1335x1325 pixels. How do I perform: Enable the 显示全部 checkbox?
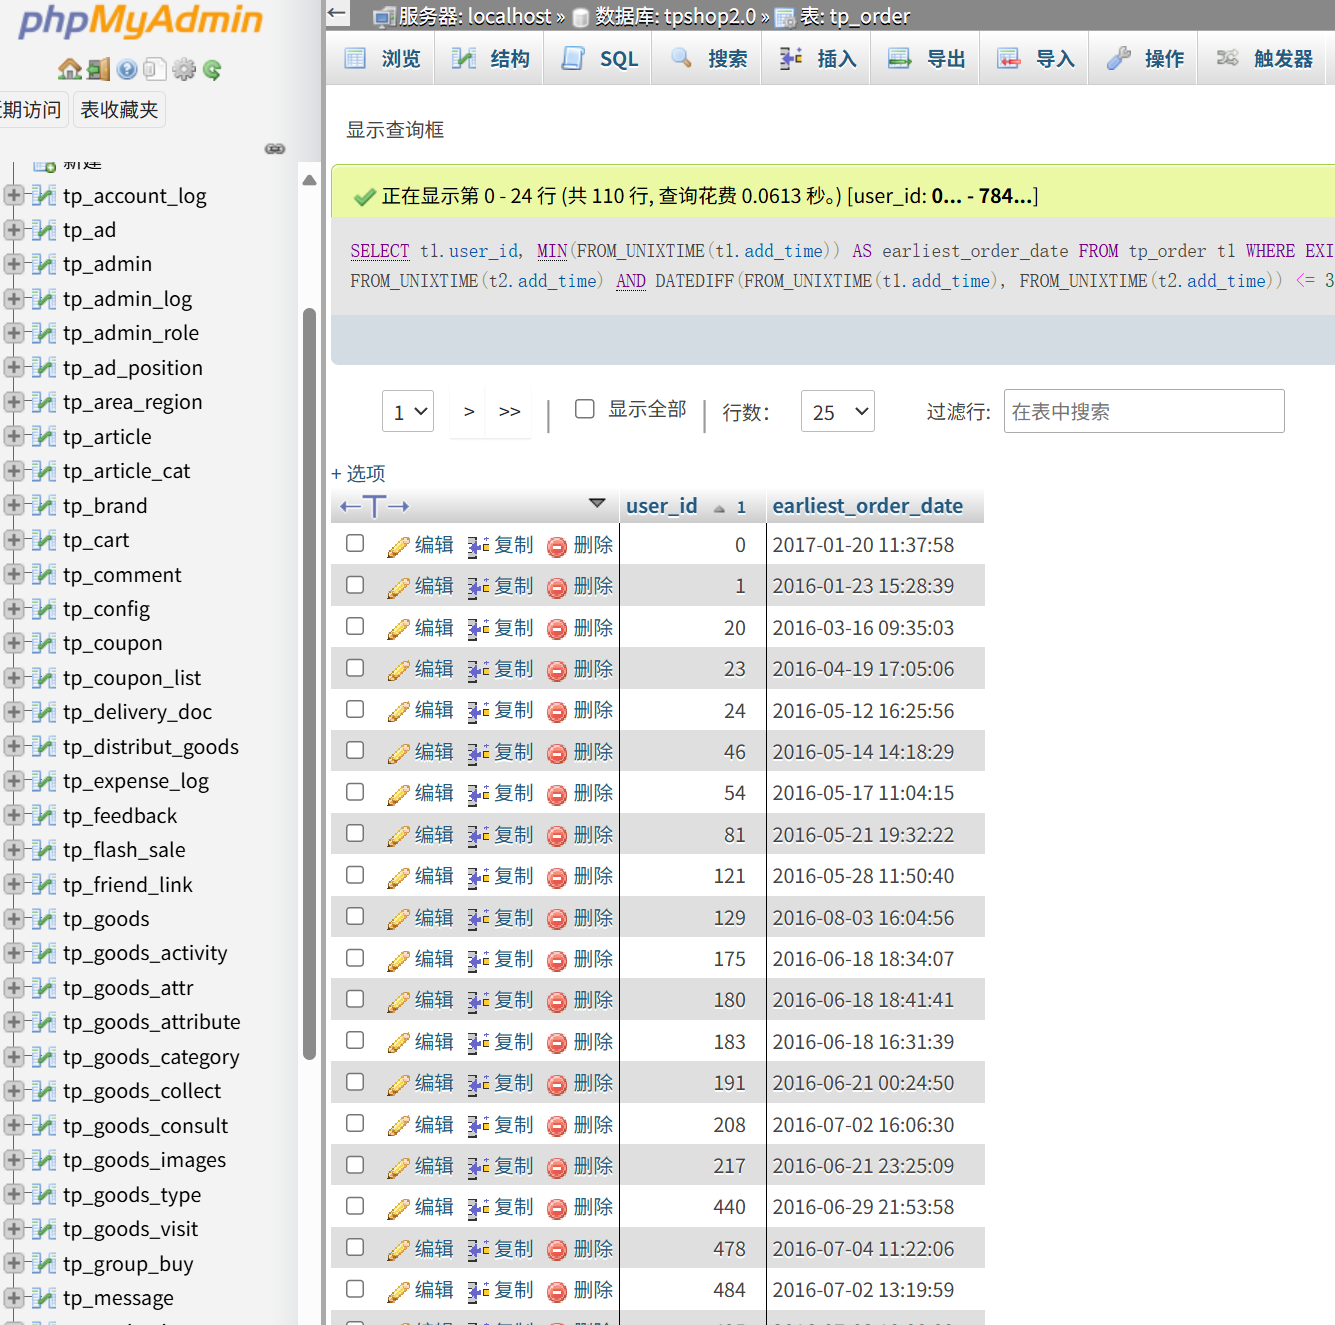[585, 409]
